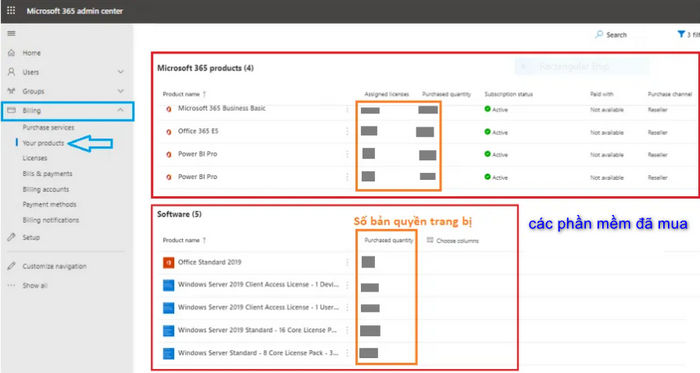The height and width of the screenshot is (373, 700).
Task: Click Microsoft 365 Business Basic product icon
Action: point(169,109)
